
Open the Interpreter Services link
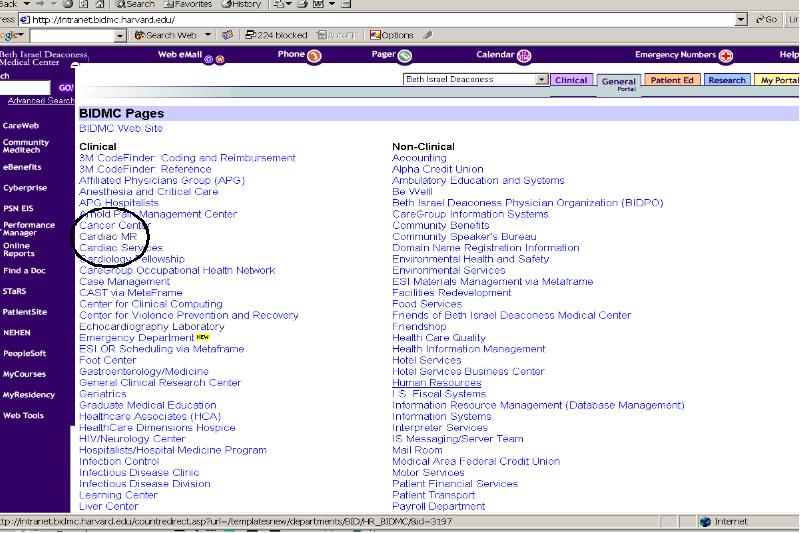440,427
